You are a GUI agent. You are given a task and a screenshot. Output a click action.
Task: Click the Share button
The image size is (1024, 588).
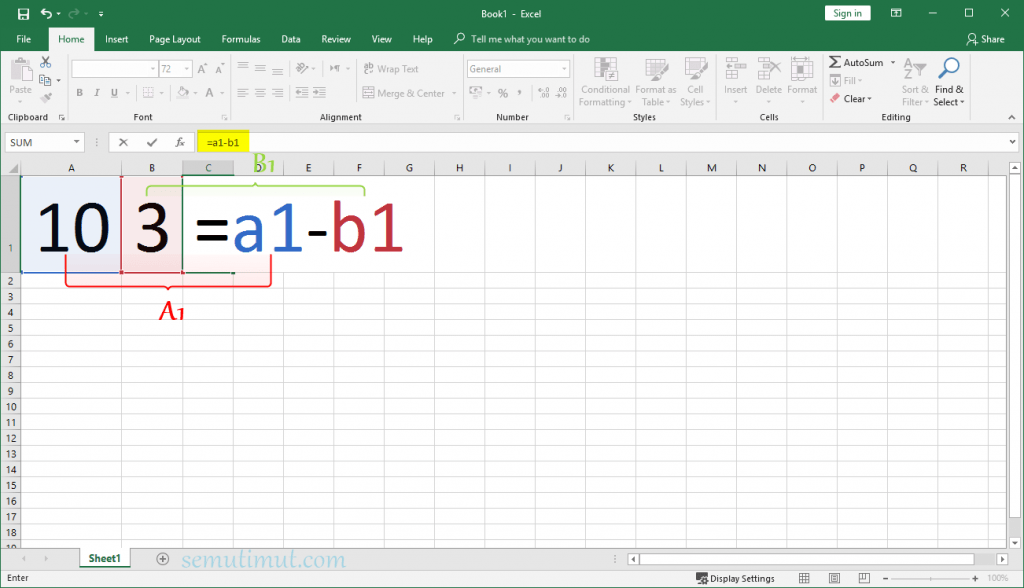click(x=985, y=39)
